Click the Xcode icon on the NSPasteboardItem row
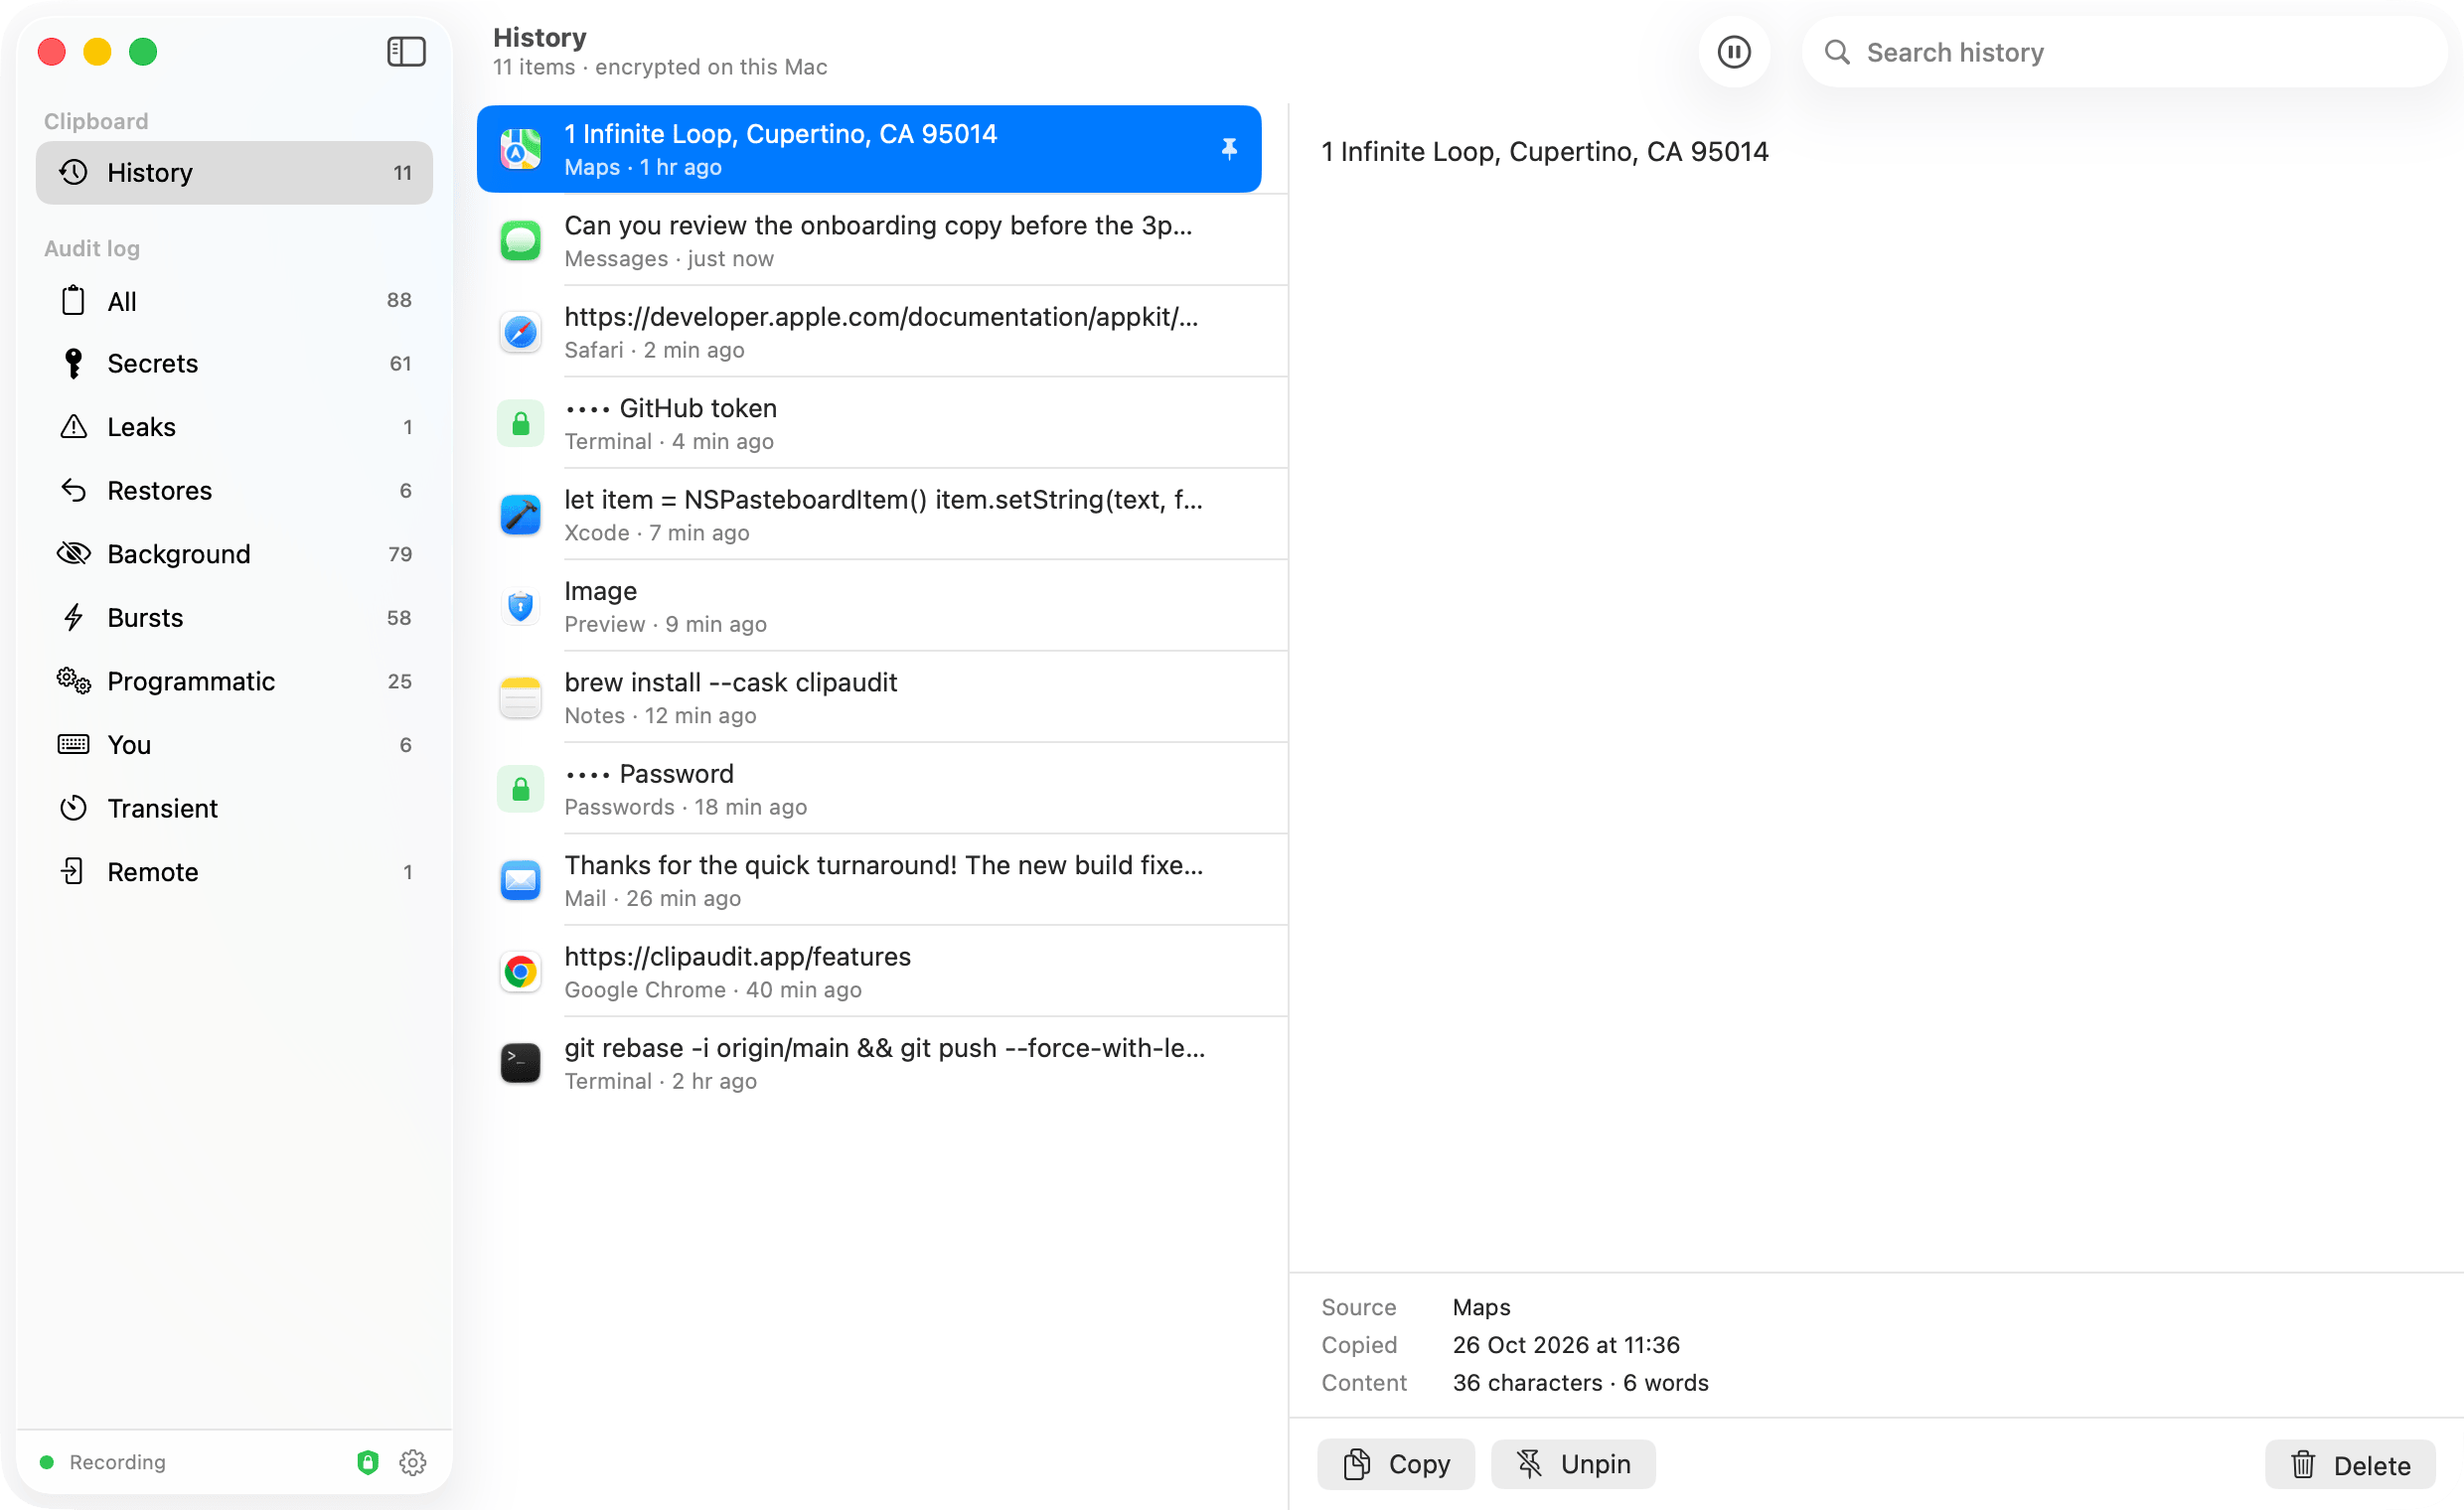This screenshot has height=1510, width=2464. pyautogui.click(x=520, y=515)
